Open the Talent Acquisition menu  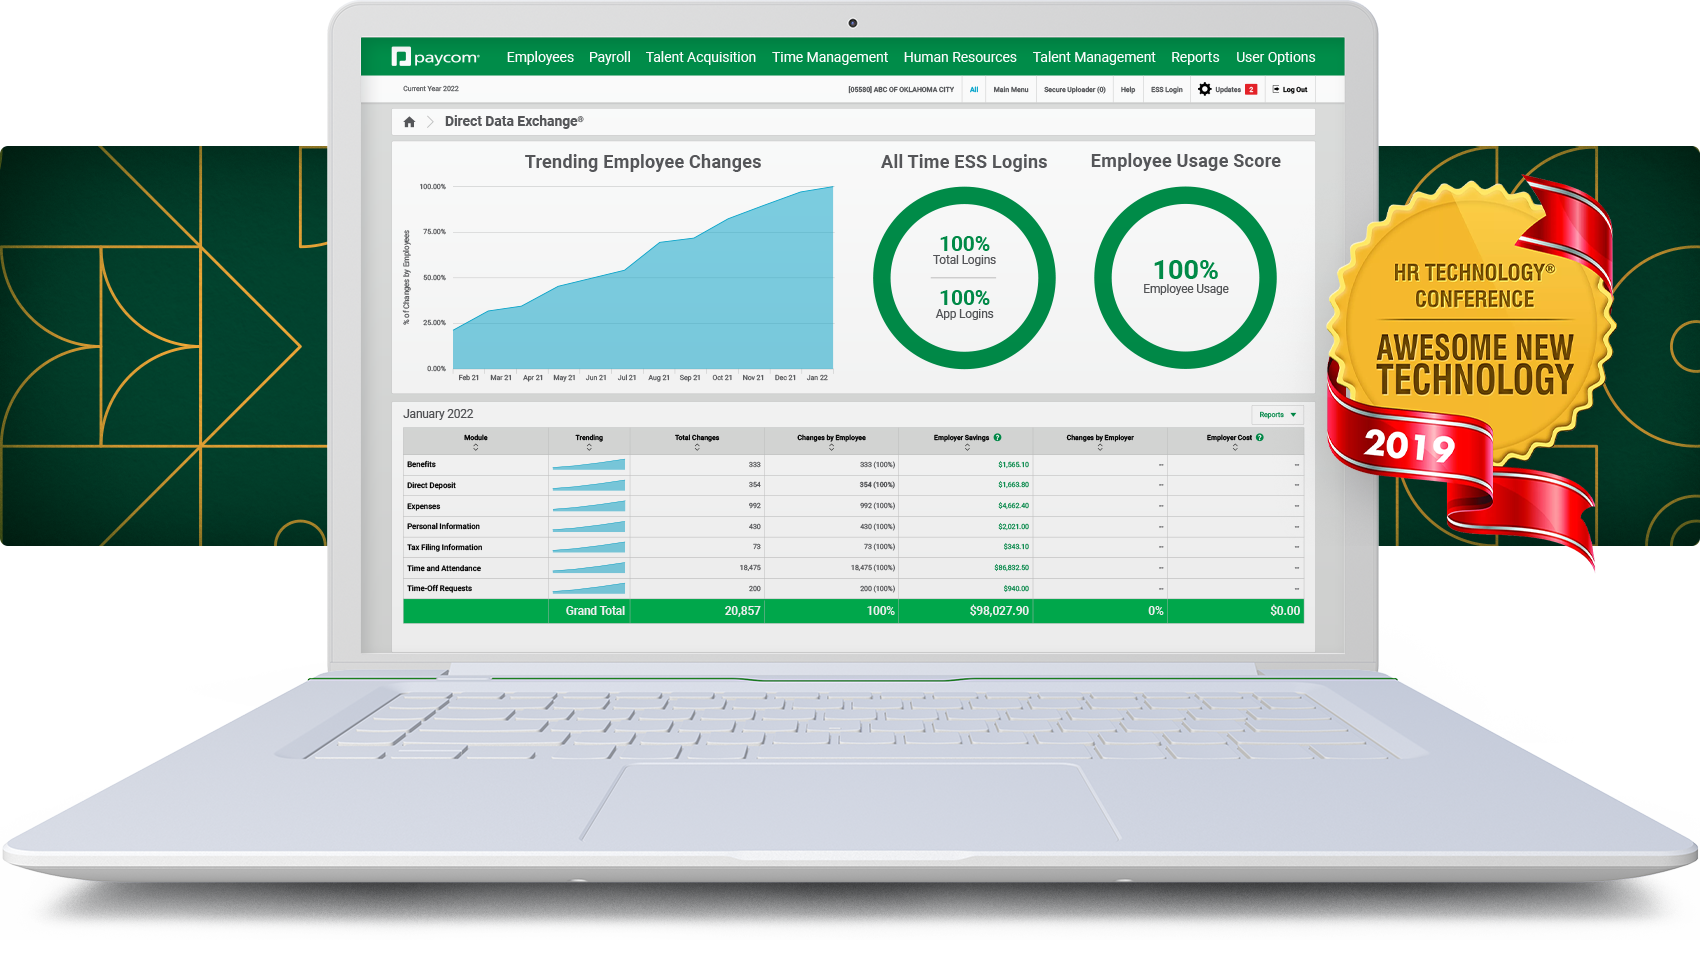pyautogui.click(x=700, y=57)
